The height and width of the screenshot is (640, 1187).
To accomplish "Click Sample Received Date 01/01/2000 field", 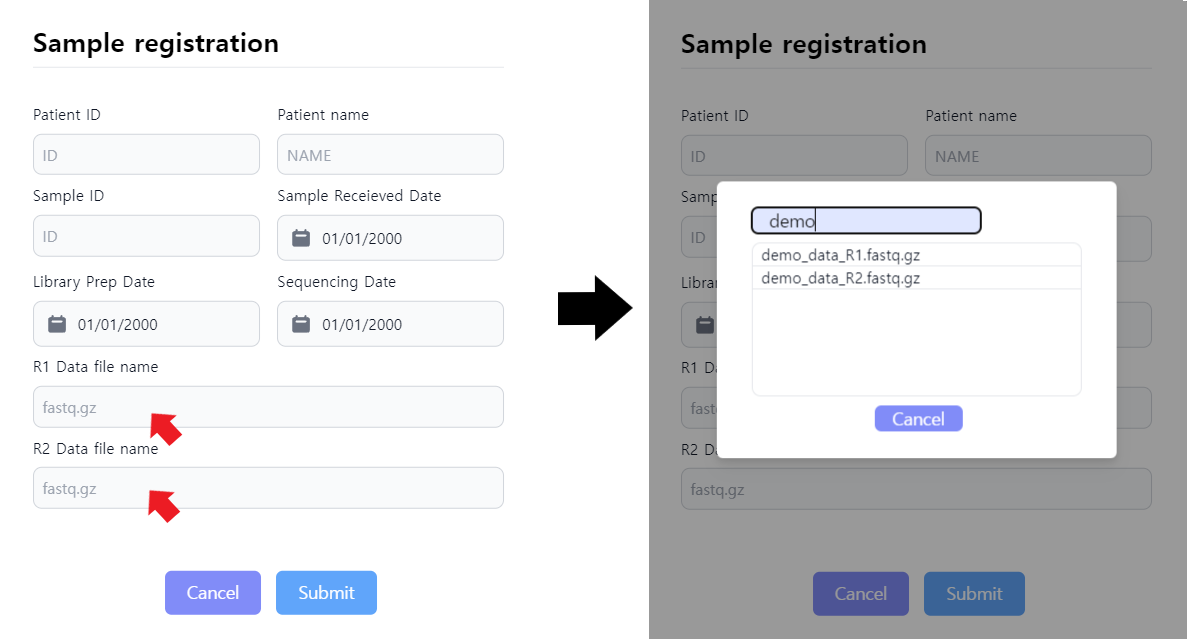I will point(391,238).
